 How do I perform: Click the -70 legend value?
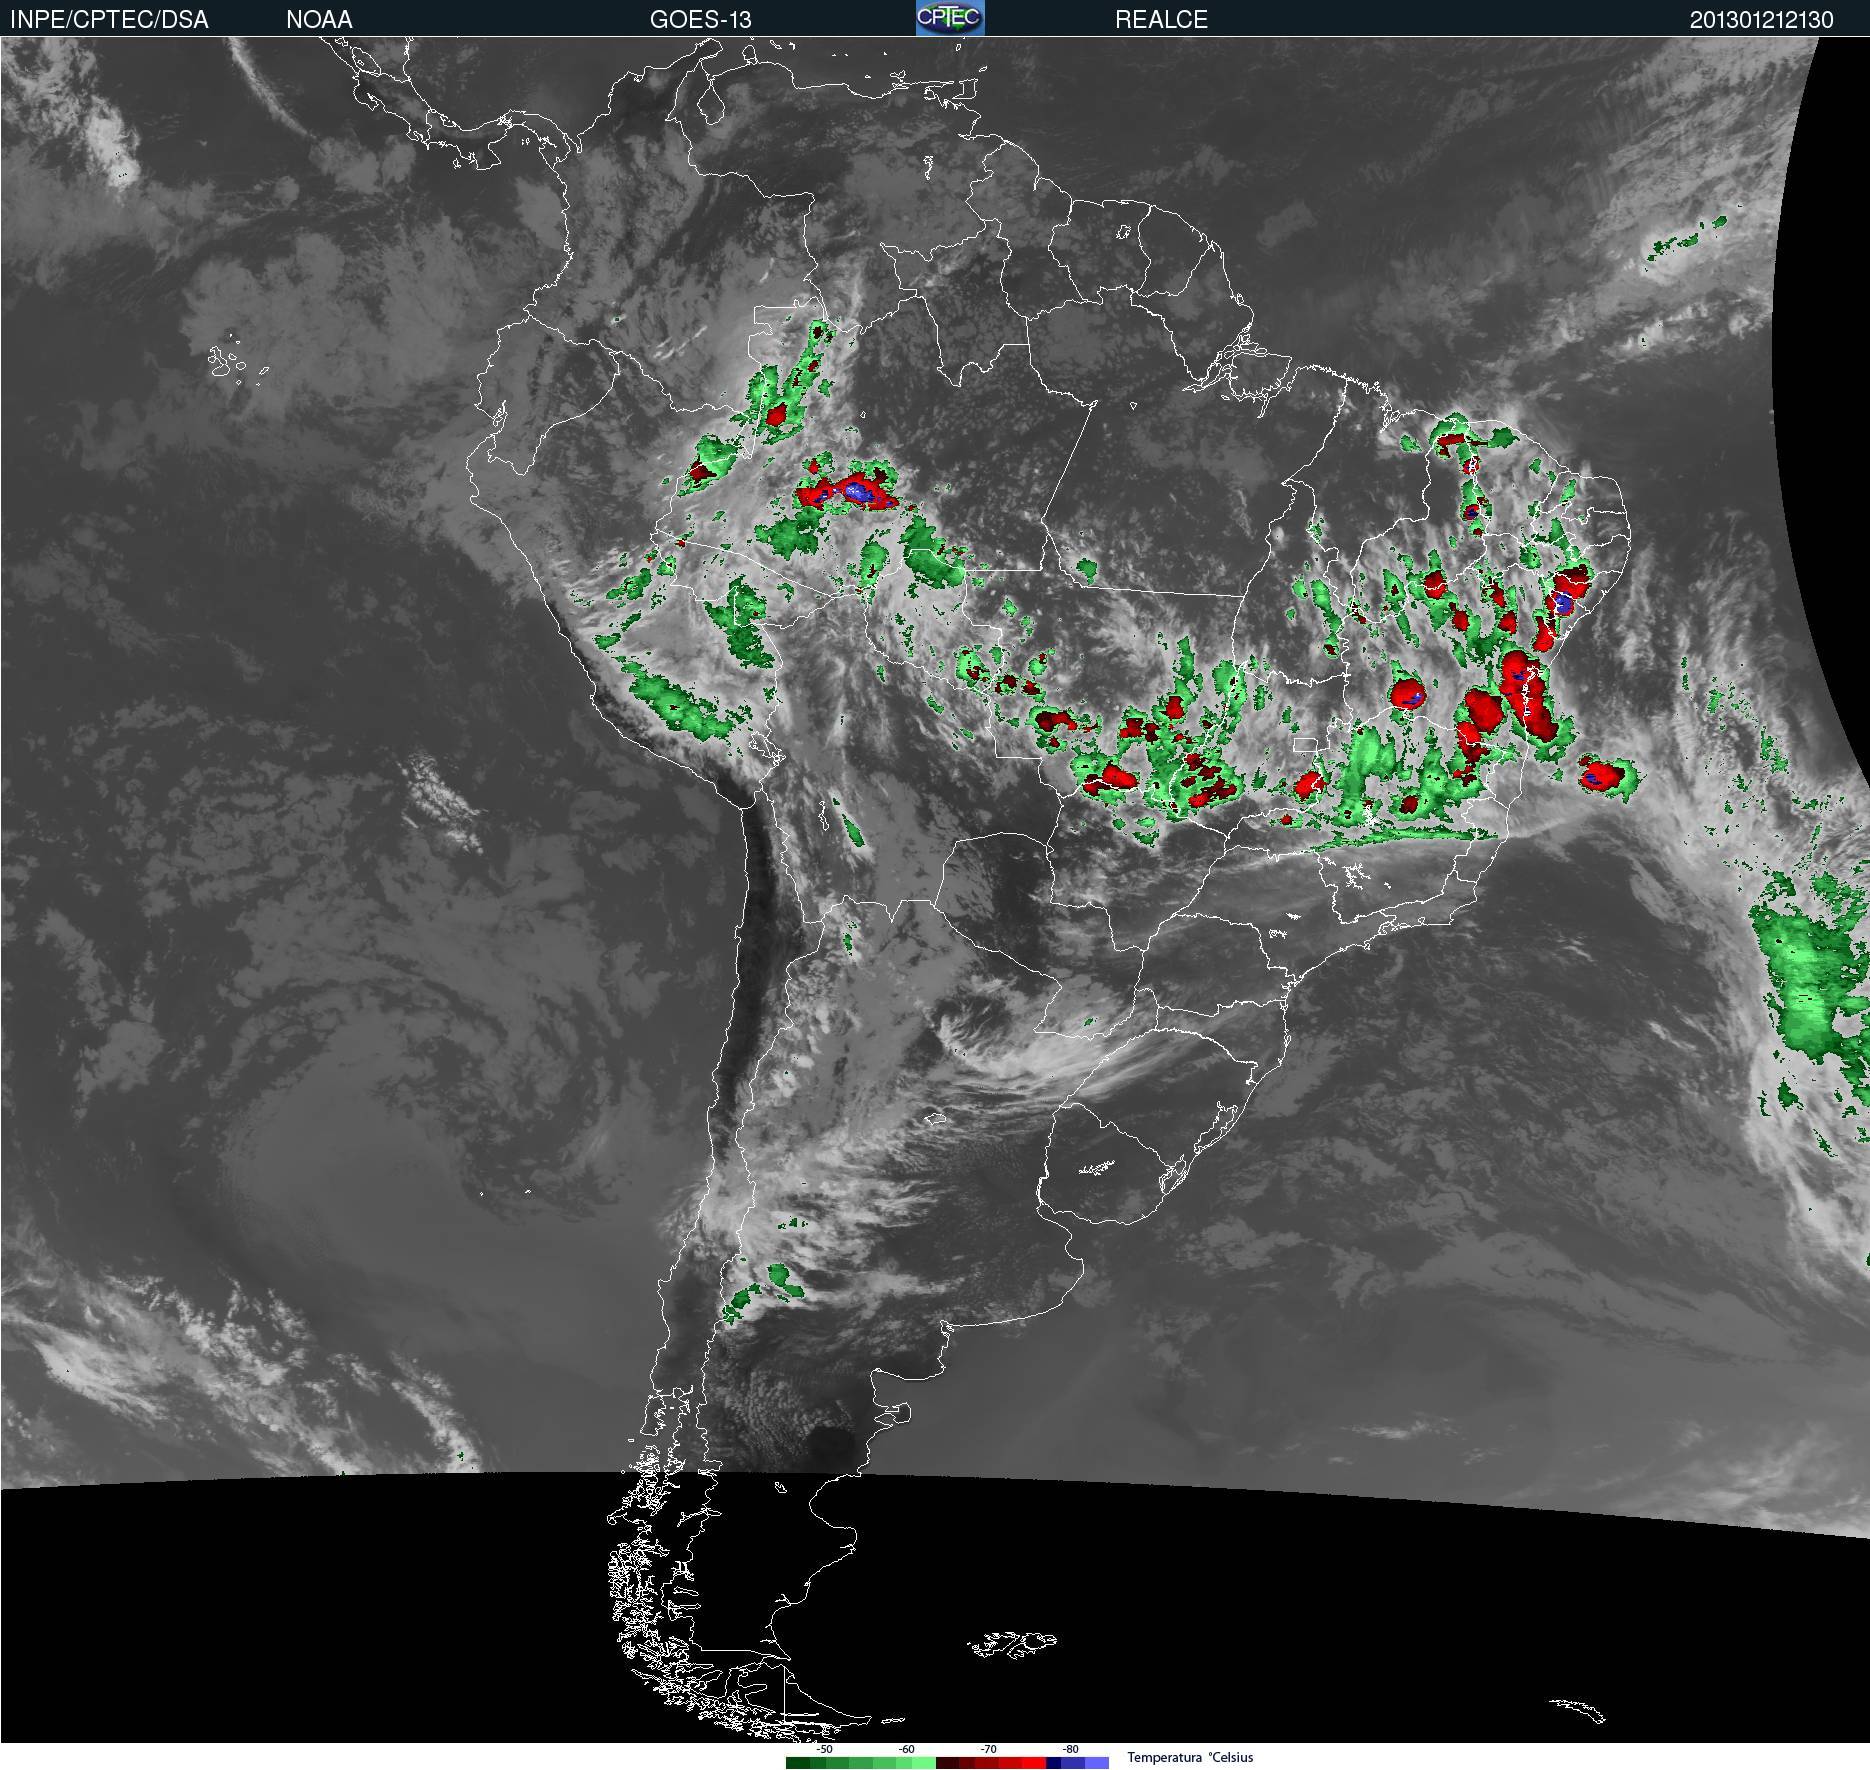tap(988, 1749)
